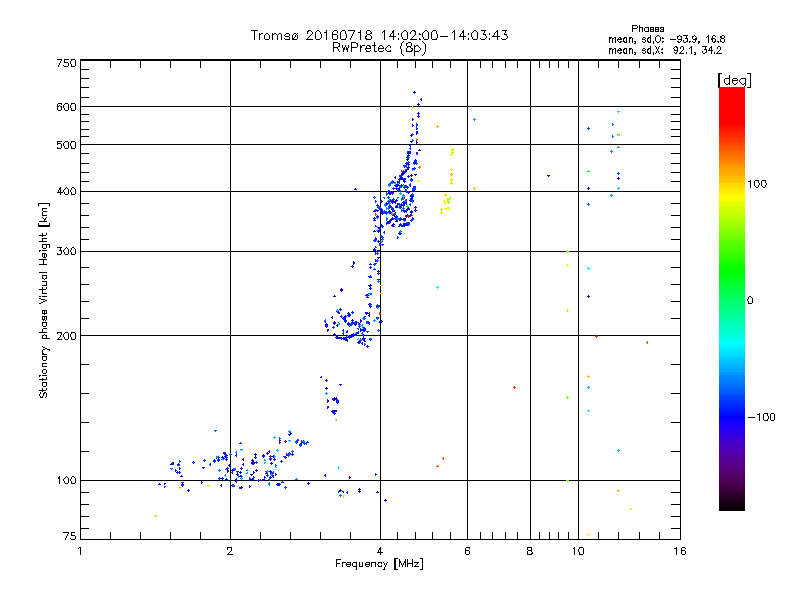Click the 'Phases' heading
This screenshot has width=800, height=600.
(x=647, y=29)
